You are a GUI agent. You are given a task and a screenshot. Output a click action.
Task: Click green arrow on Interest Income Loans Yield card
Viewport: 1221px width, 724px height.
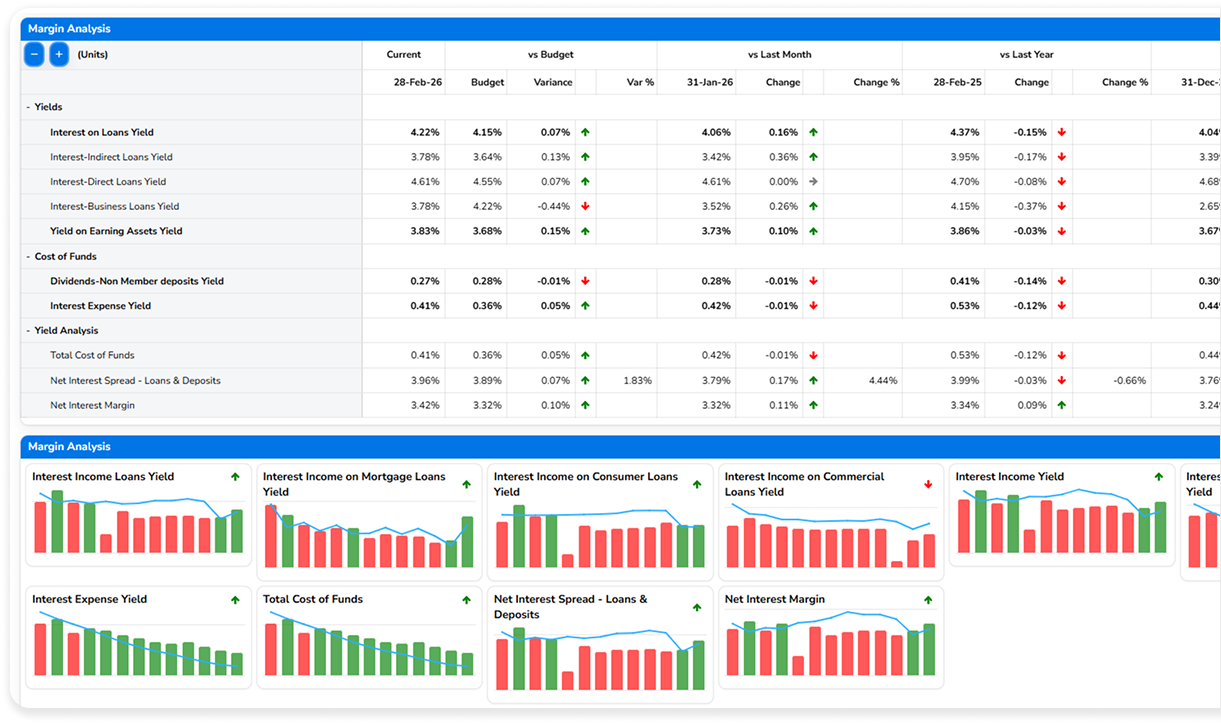click(x=235, y=477)
